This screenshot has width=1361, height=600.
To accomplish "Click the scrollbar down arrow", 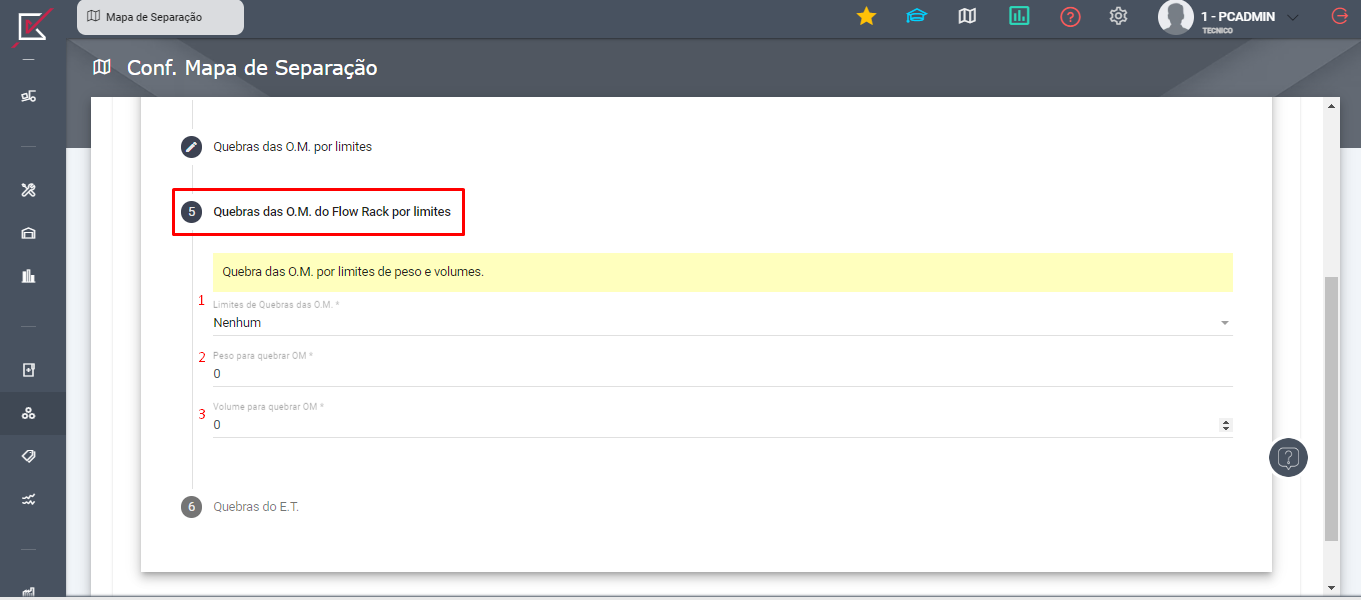I will [1331, 587].
